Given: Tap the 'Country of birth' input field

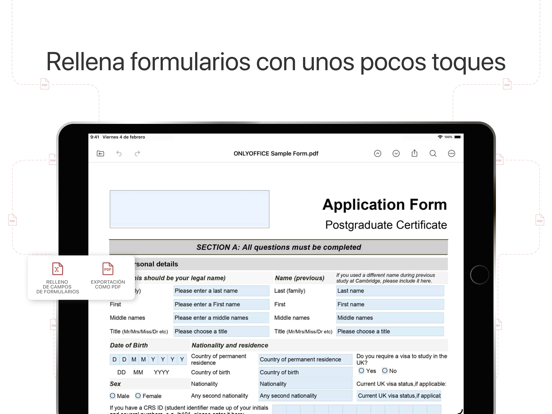Looking at the screenshot, I should [x=305, y=372].
